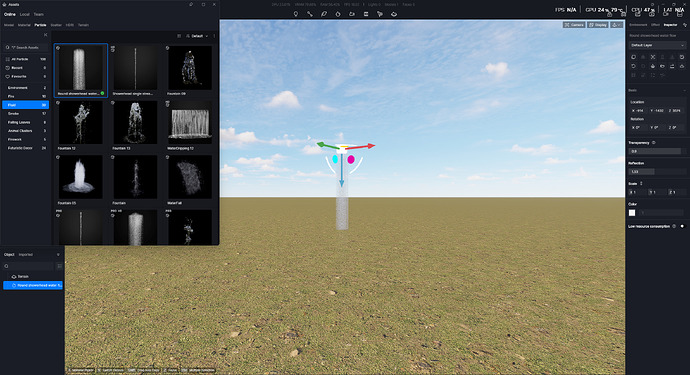690x375 pixels.
Task: Switch to the Local assets tab
Action: click(x=25, y=15)
